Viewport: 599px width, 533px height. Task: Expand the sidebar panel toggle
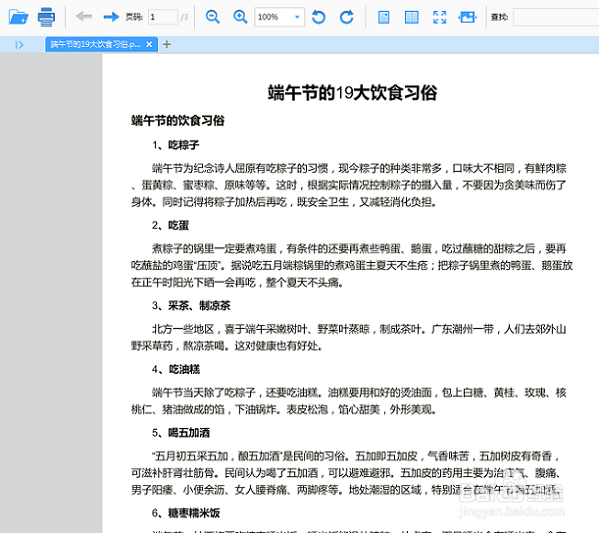tap(19, 45)
